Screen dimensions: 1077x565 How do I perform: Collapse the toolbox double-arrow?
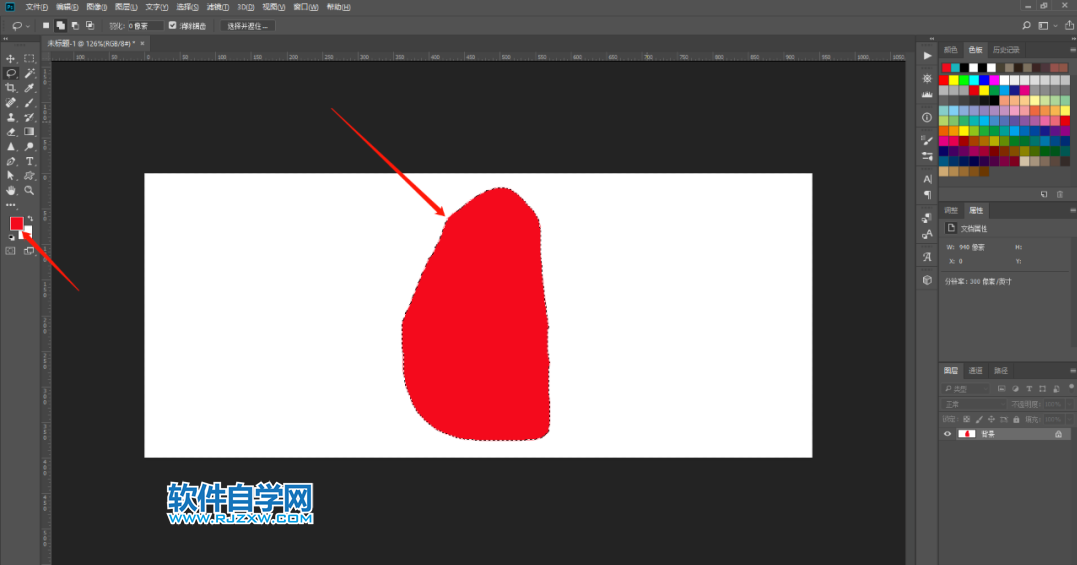click(x=5, y=38)
